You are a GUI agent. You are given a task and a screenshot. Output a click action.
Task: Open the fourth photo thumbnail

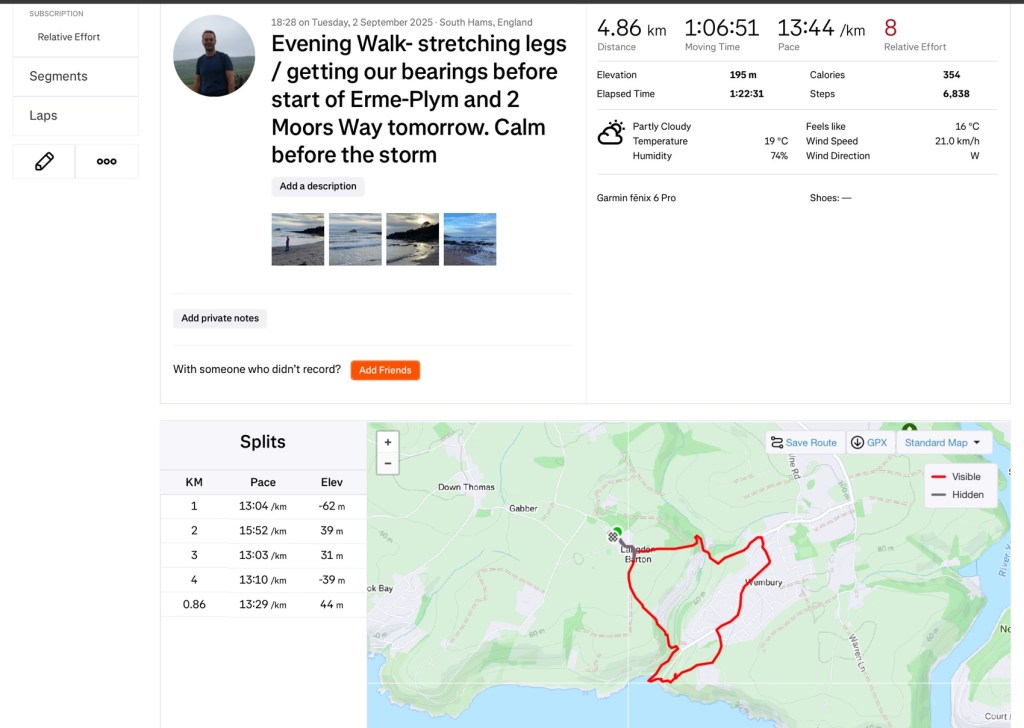470,239
